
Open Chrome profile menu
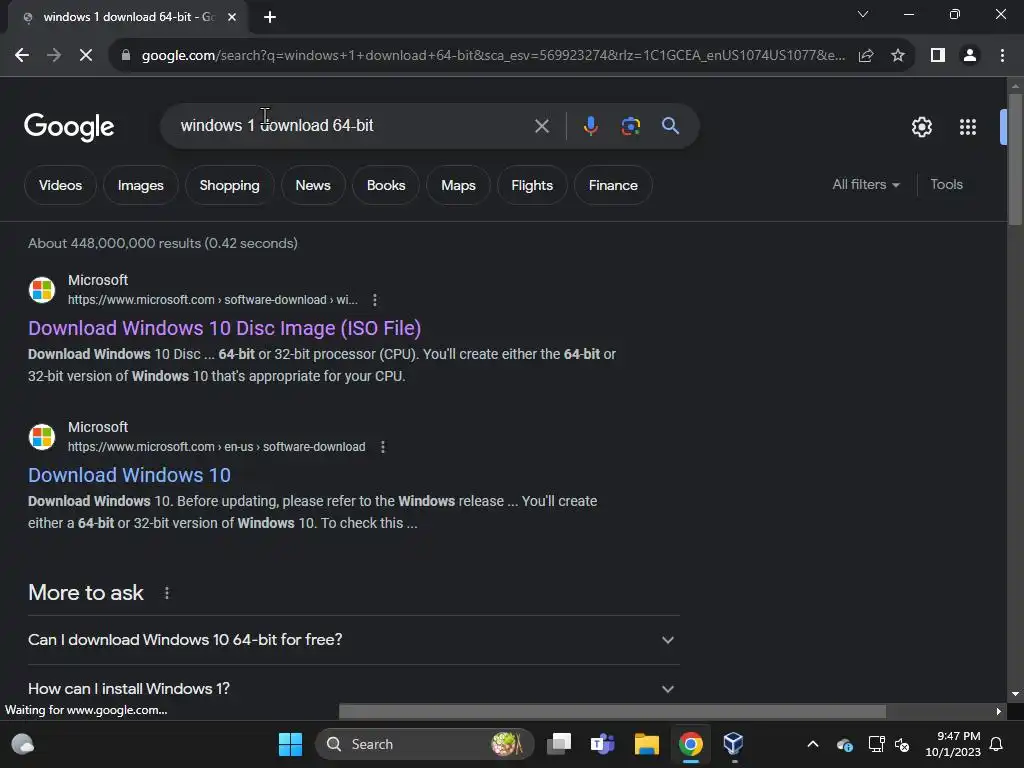tap(970, 56)
